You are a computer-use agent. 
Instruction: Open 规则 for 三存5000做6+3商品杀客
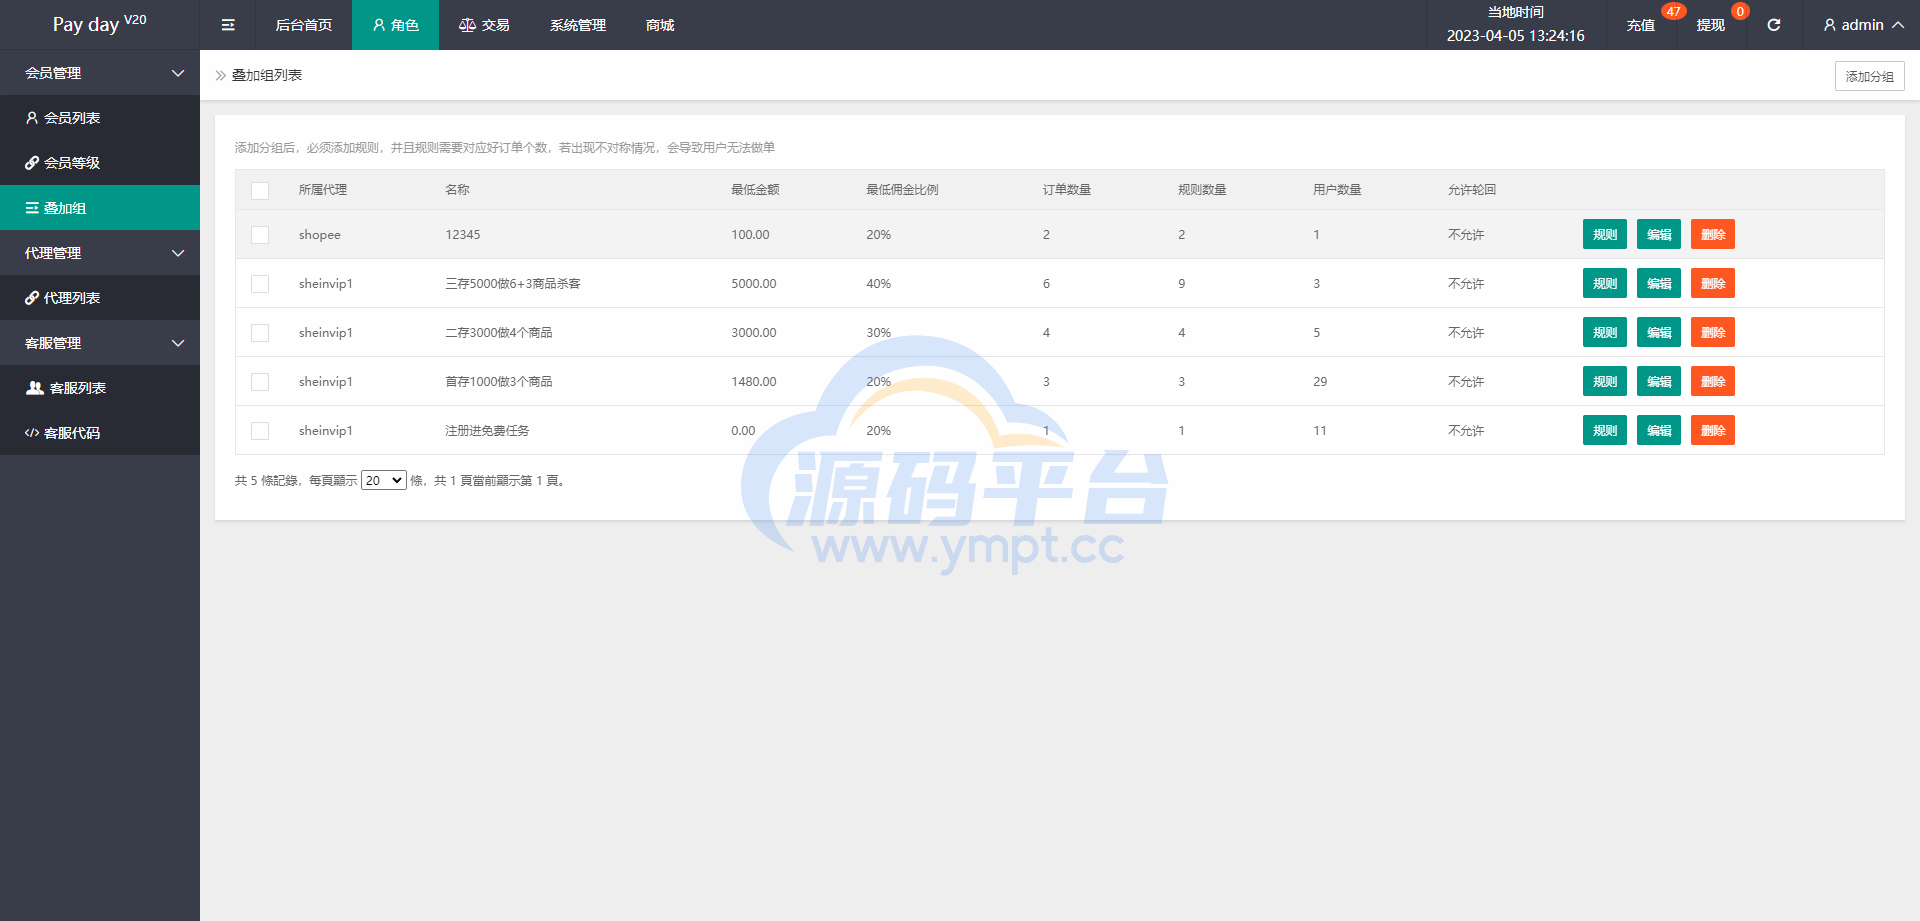point(1605,284)
